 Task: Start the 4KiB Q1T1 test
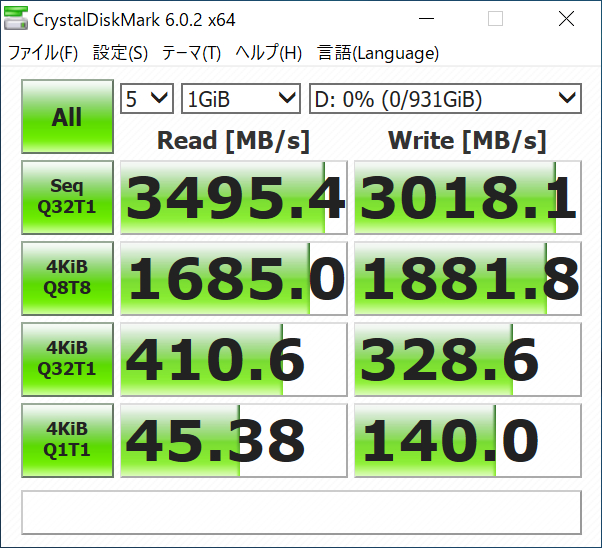[67, 440]
